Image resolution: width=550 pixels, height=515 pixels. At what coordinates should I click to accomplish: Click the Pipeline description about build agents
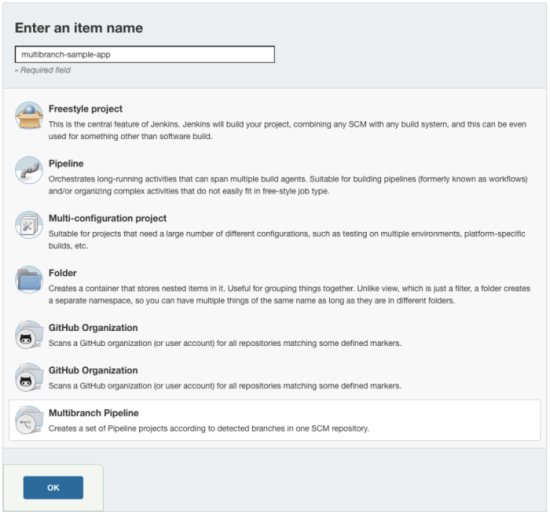click(288, 185)
